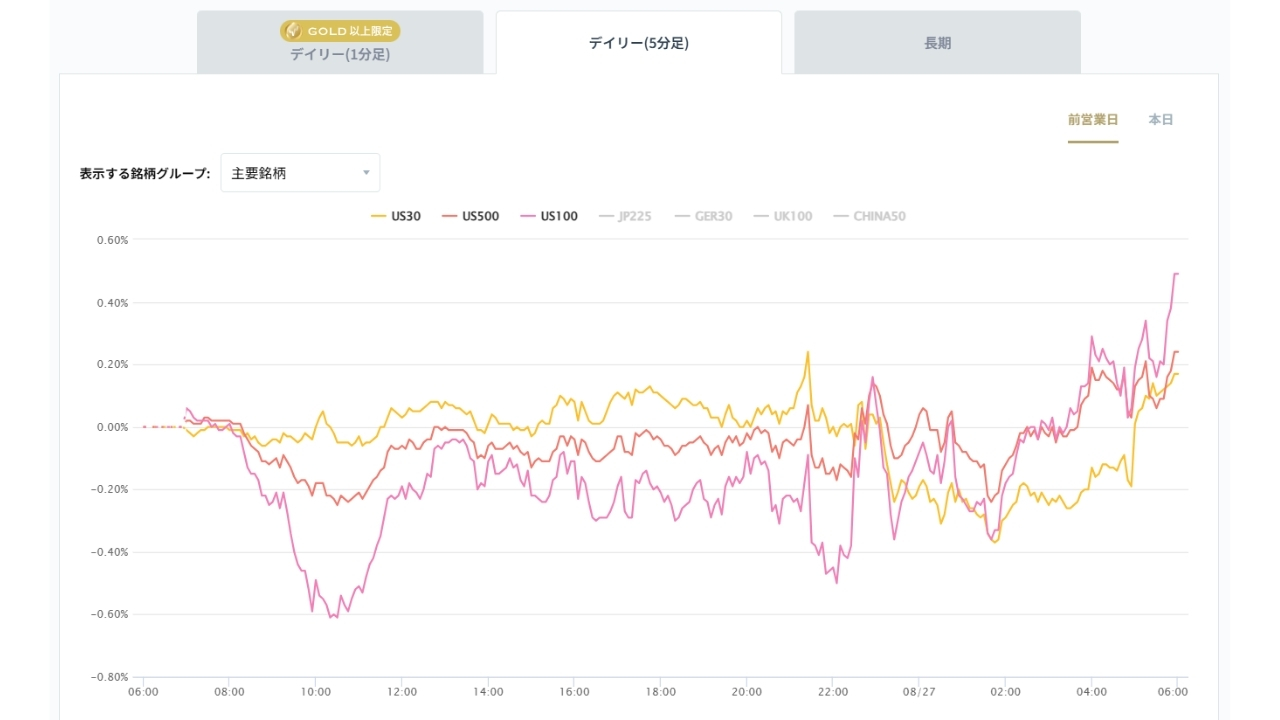Enable the UK100 series in legend
This screenshot has height=720, width=1280.
pos(783,216)
